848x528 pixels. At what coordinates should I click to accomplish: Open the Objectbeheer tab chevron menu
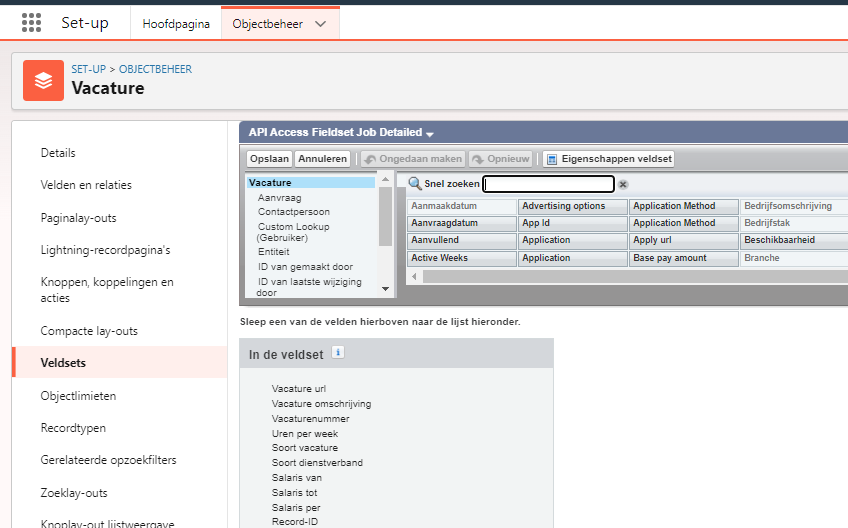pos(320,24)
